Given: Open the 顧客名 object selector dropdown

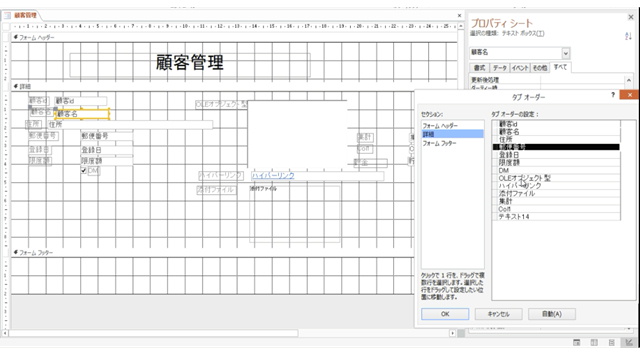Looking at the screenshot, I should 566,53.
